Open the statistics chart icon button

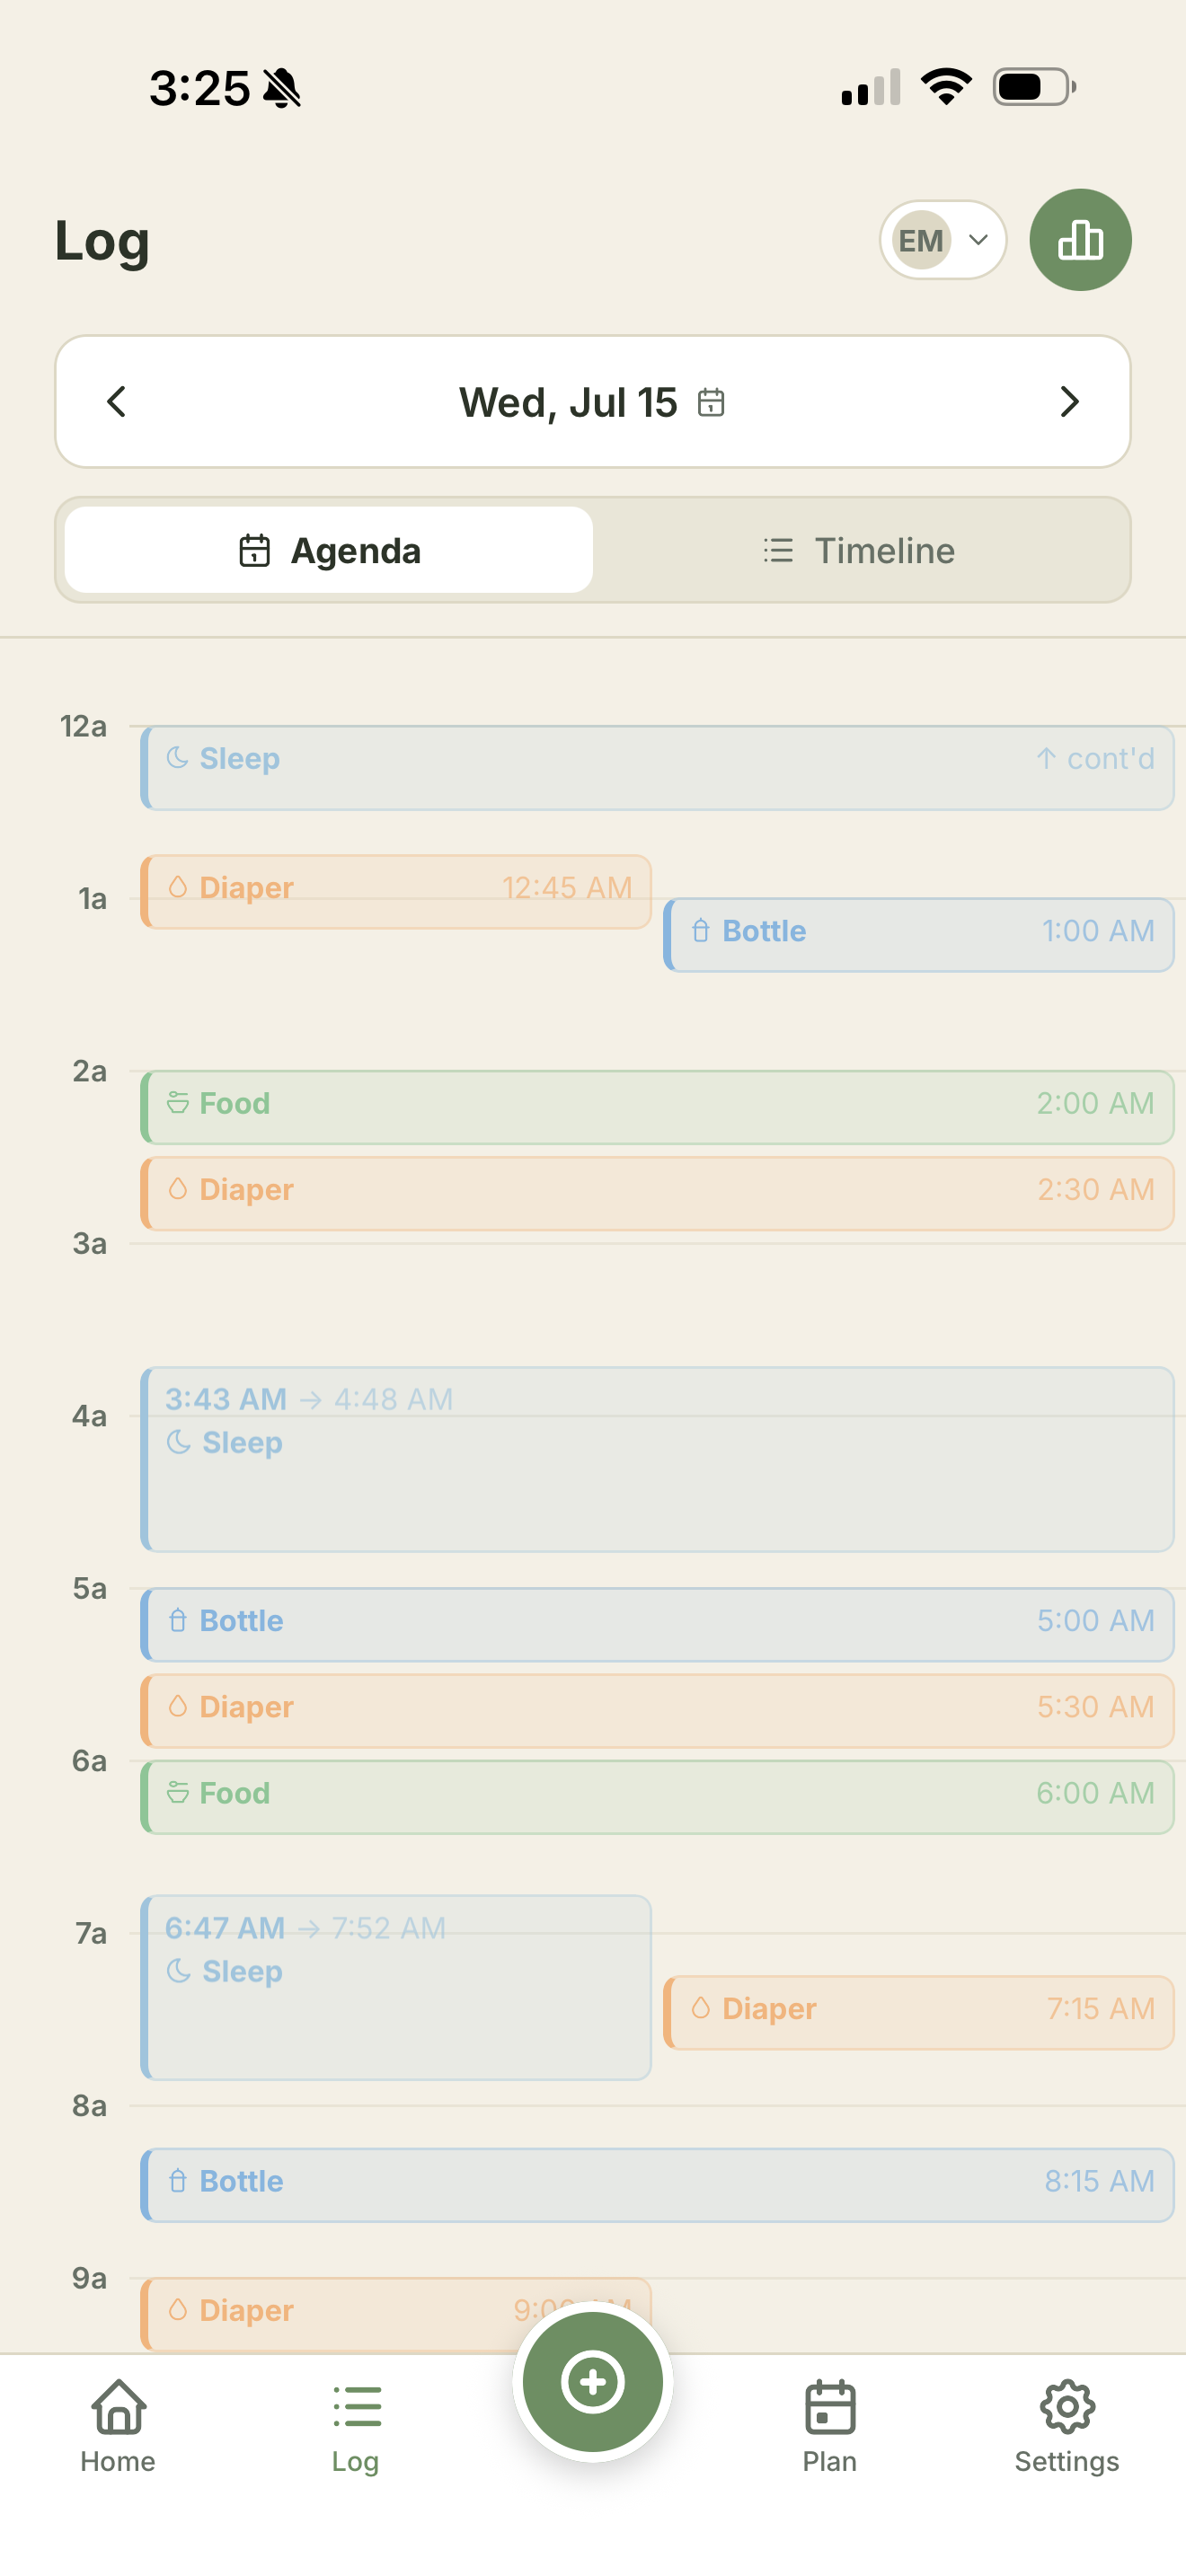tap(1080, 240)
